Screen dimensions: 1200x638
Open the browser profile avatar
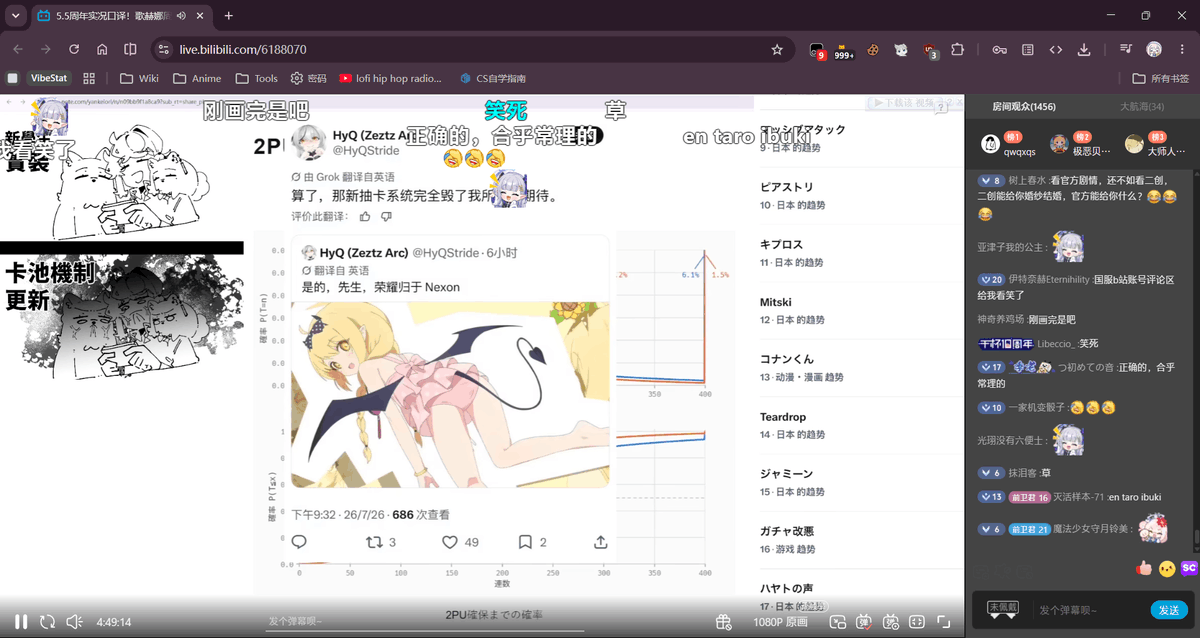pyautogui.click(x=1154, y=49)
